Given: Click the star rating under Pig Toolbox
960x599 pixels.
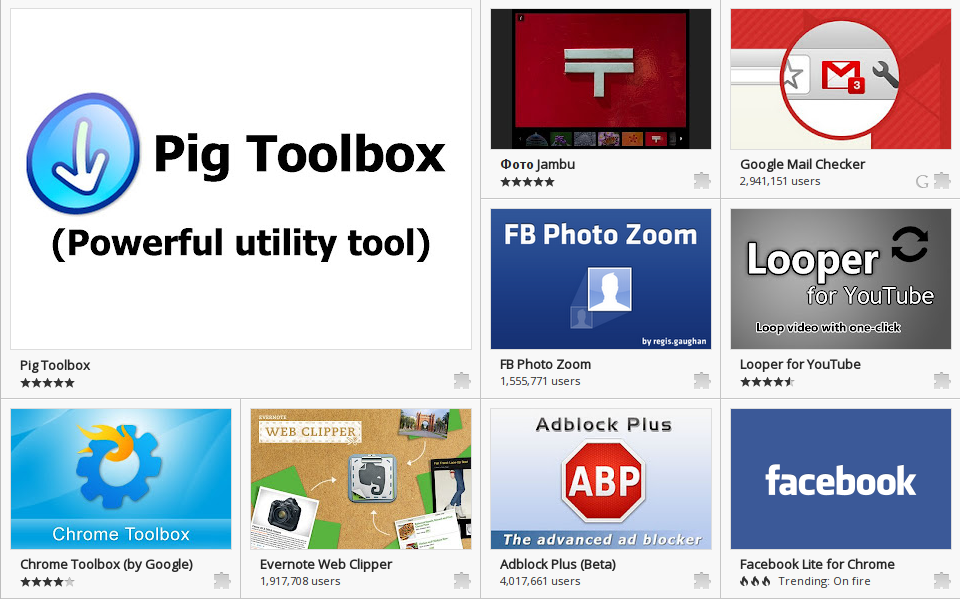Looking at the screenshot, I should coord(47,382).
